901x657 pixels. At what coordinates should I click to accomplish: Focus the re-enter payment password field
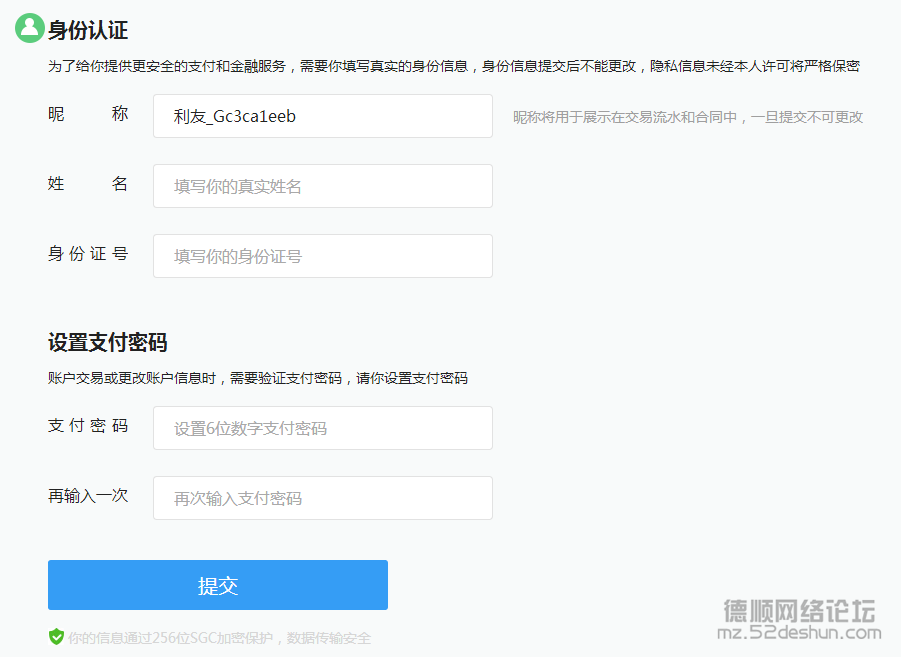(x=322, y=498)
